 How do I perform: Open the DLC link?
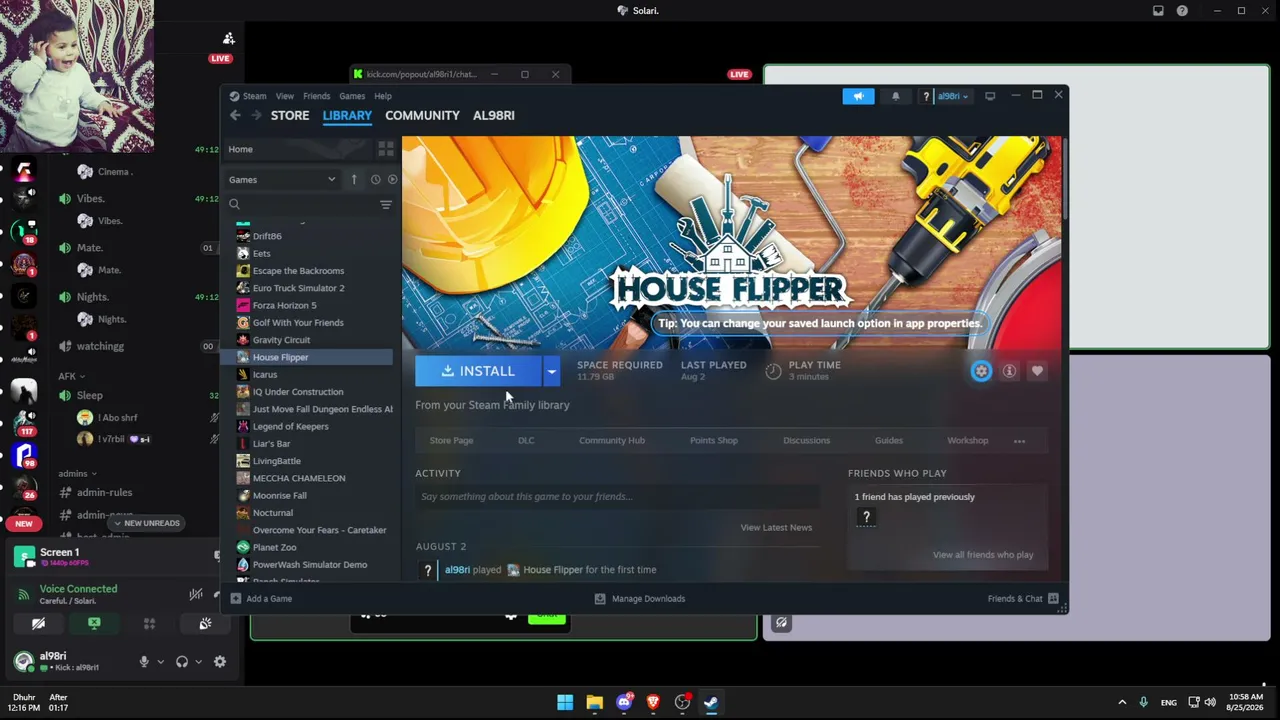tap(526, 441)
